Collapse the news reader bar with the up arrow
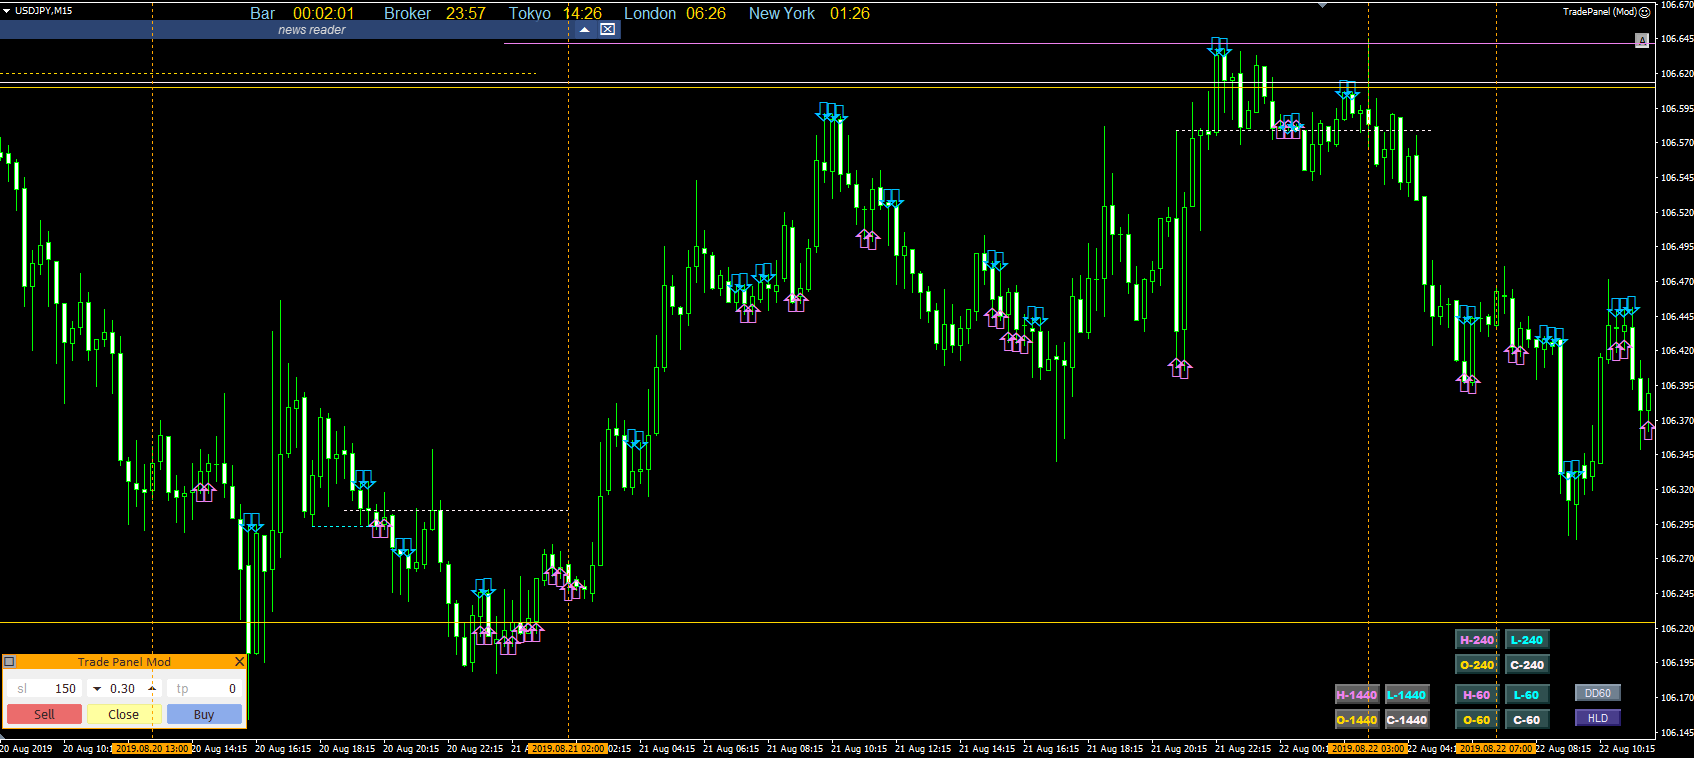The image size is (1694, 758). (x=585, y=30)
